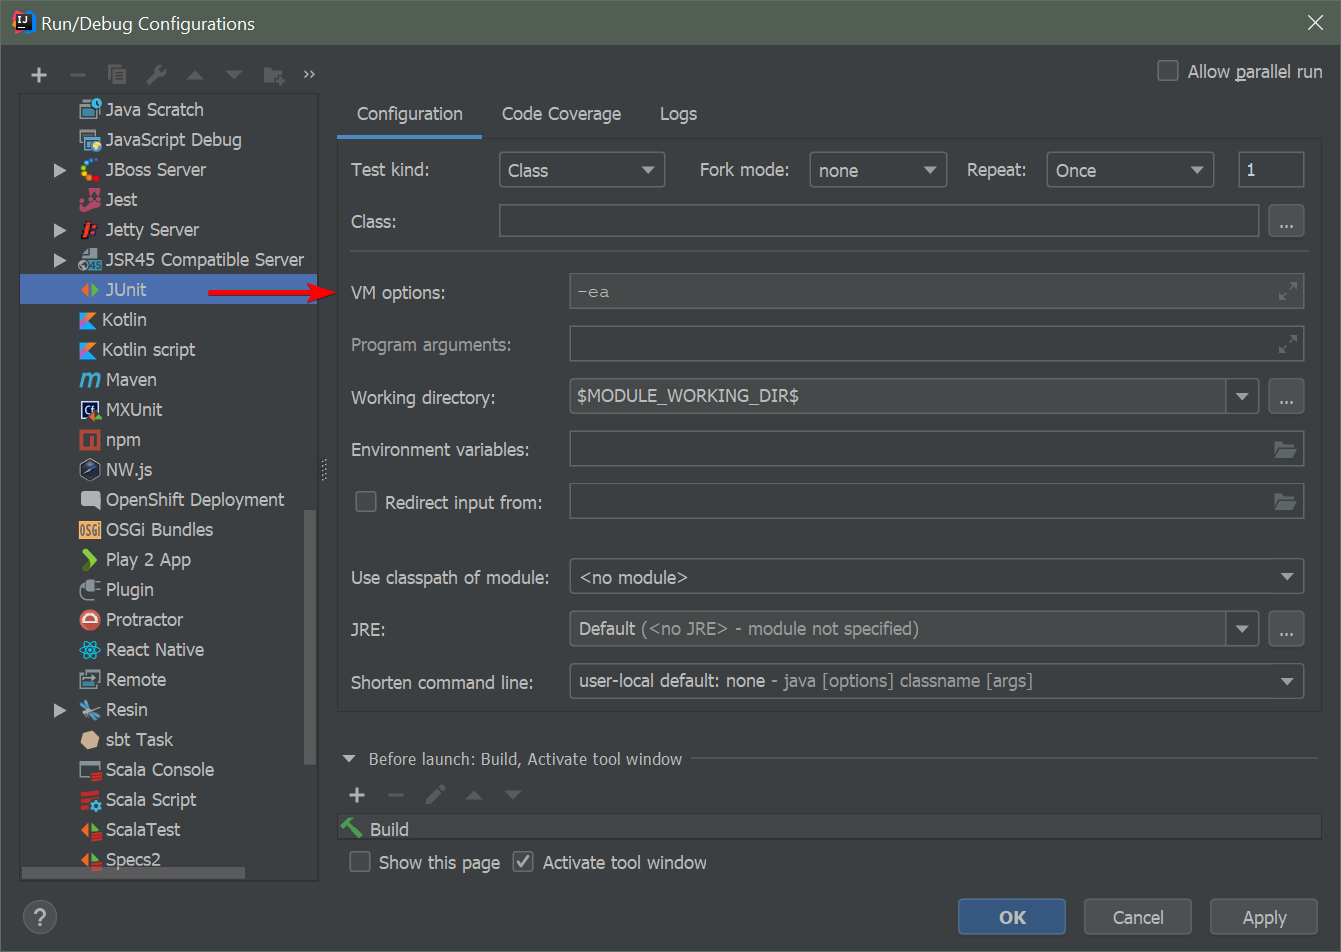Tick the Redirect input from checkbox

[x=366, y=501]
